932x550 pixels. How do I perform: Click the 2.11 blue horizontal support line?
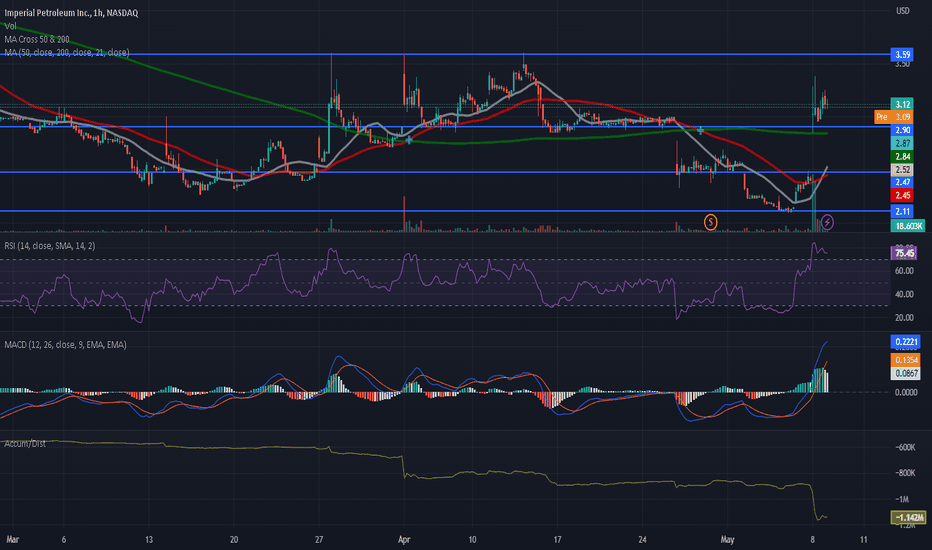tap(445, 211)
